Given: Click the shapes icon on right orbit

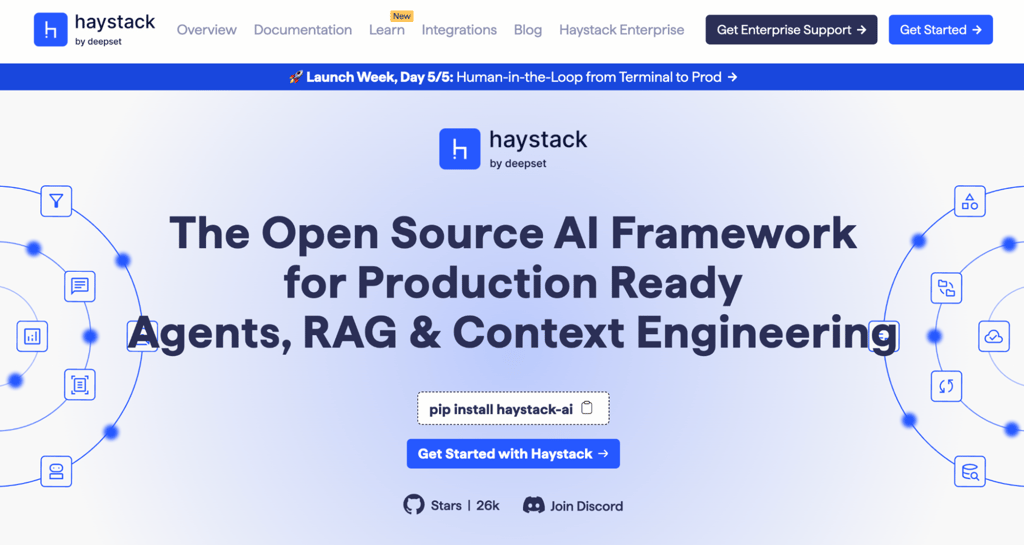Looking at the screenshot, I should (970, 202).
